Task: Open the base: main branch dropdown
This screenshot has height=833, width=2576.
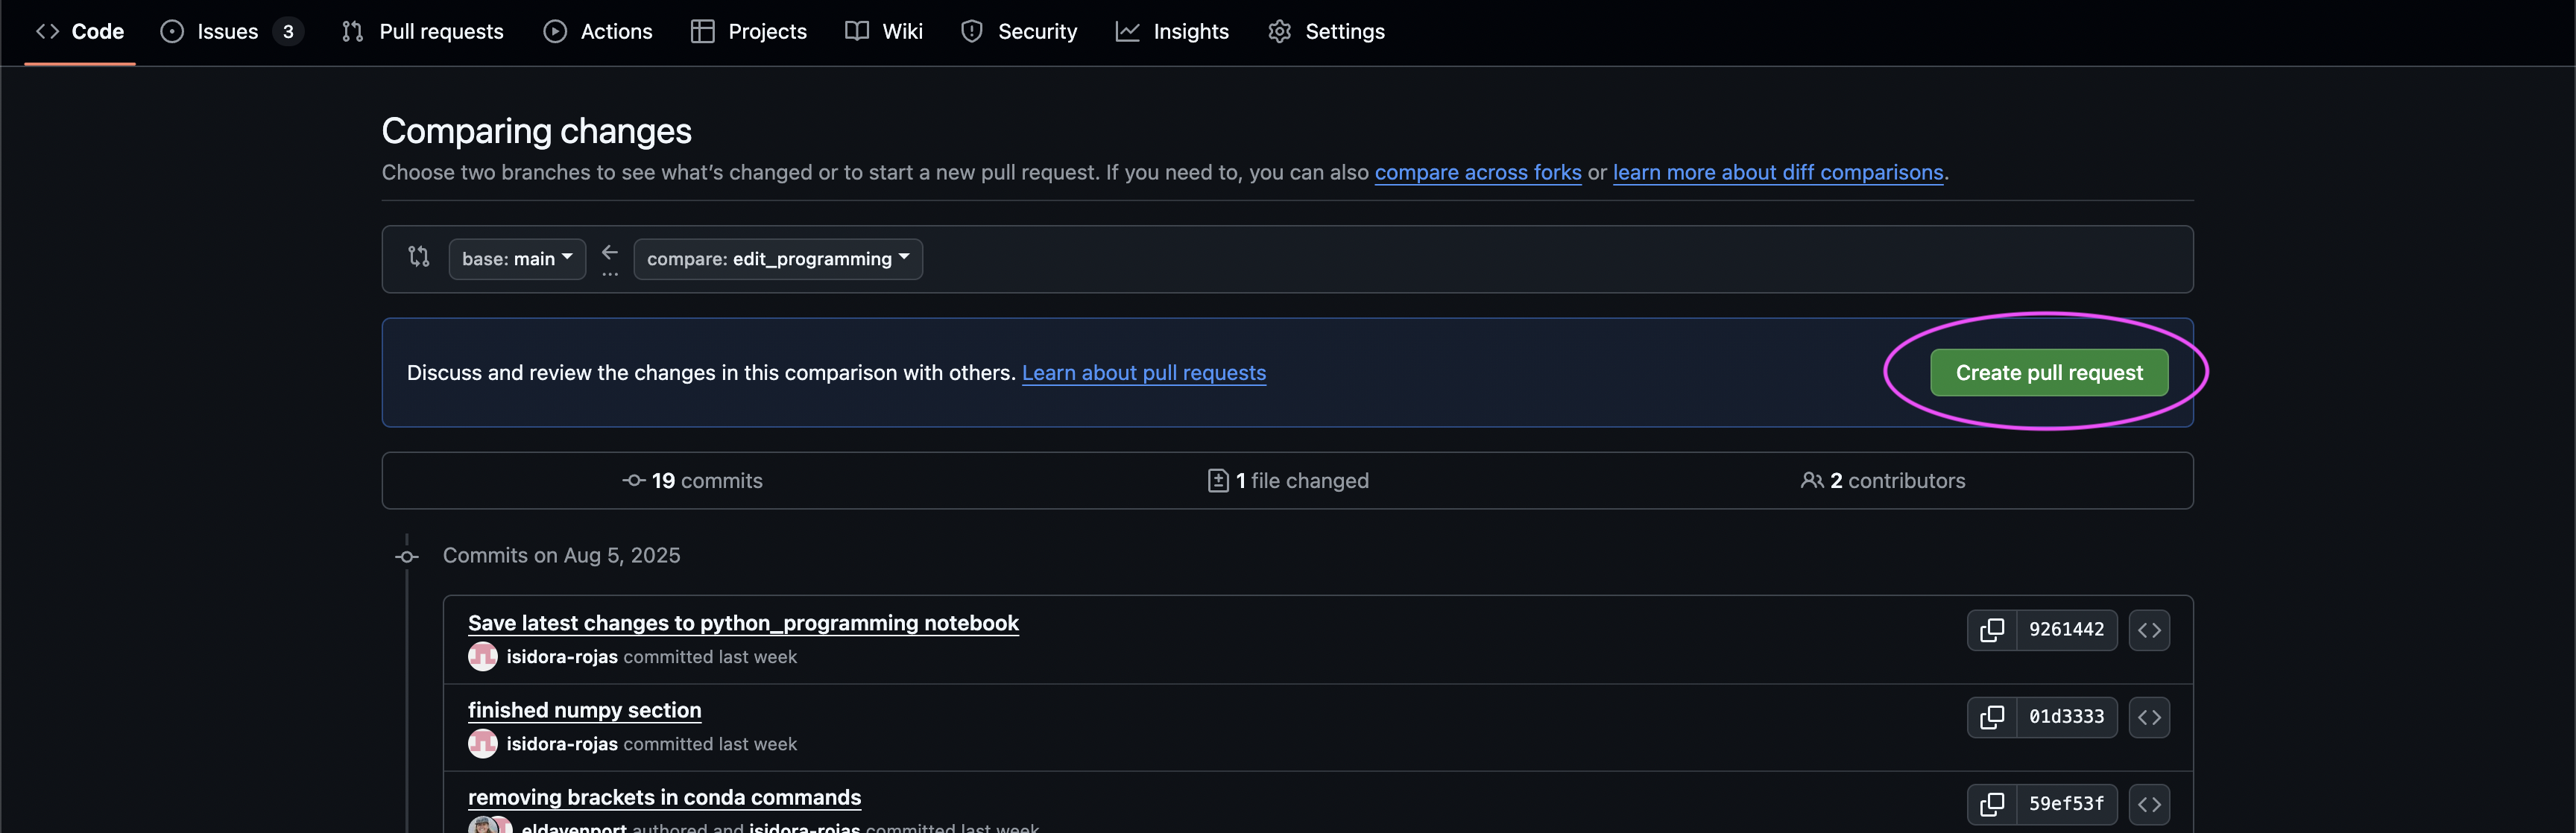Action: click(x=516, y=259)
